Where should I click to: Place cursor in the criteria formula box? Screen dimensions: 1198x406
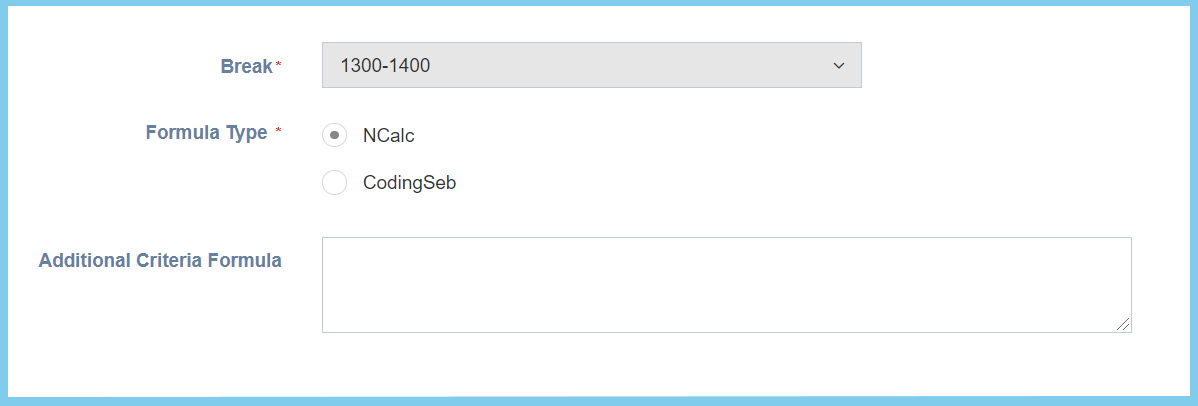click(x=726, y=284)
